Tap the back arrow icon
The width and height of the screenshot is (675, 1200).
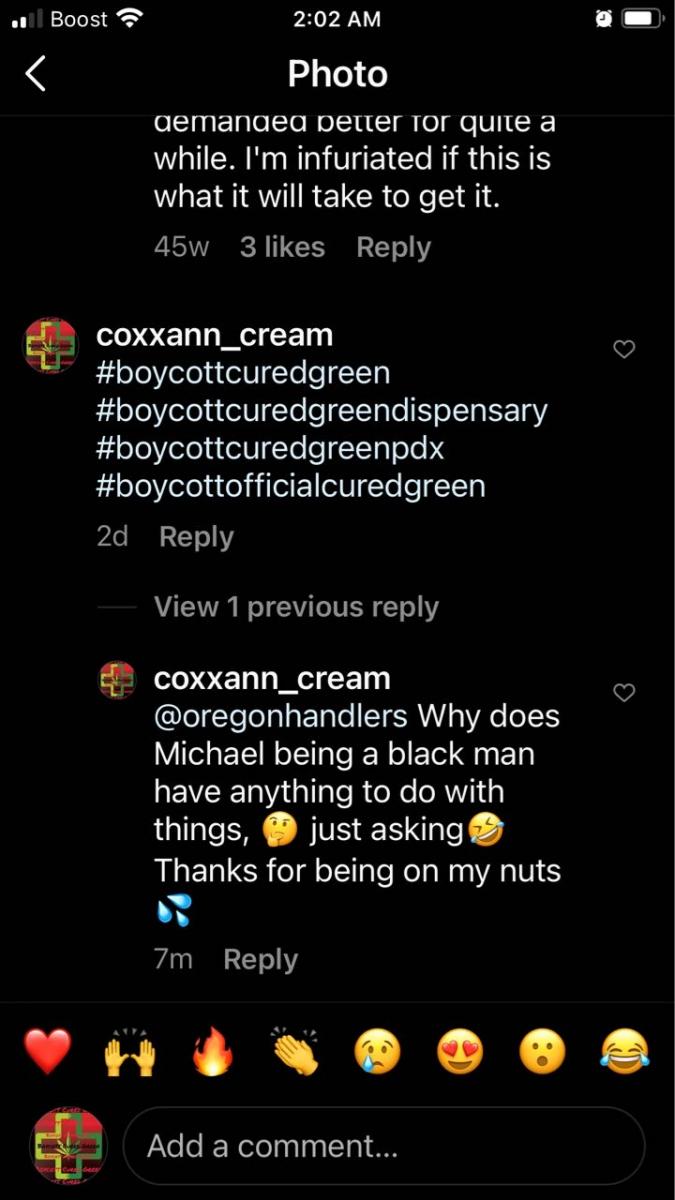pyautogui.click(x=36, y=74)
